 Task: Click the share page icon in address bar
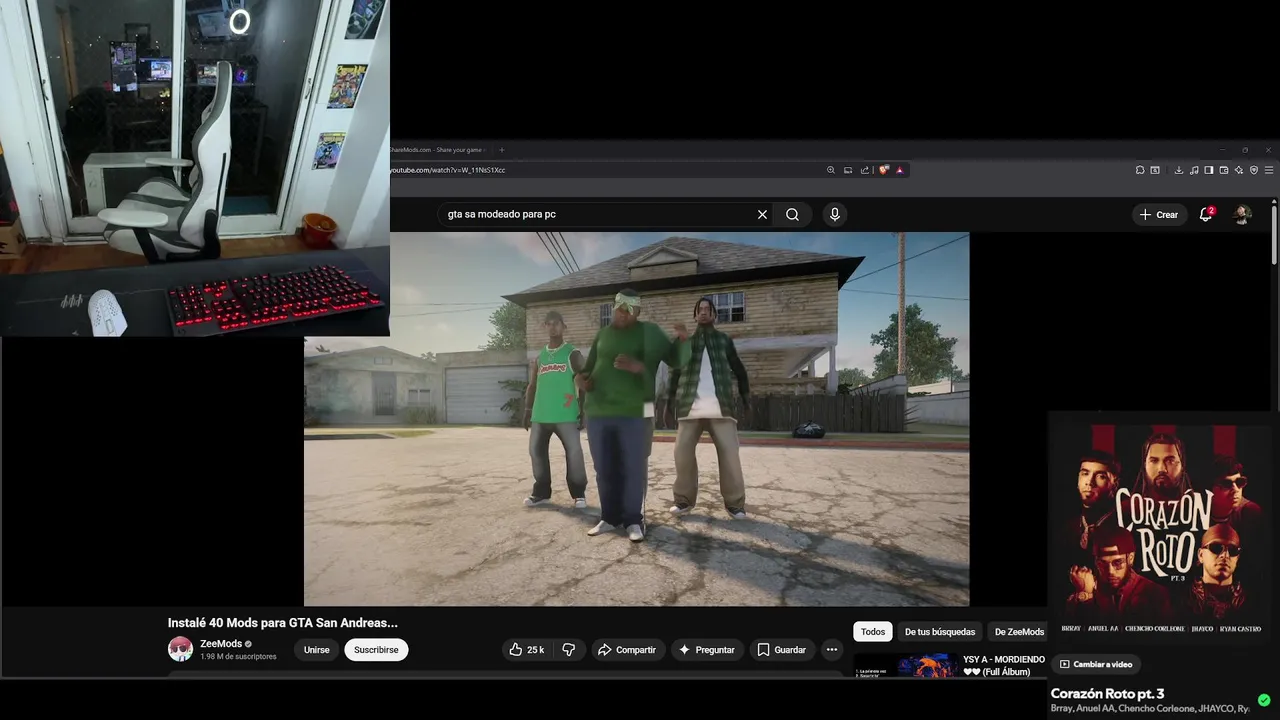[865, 170]
